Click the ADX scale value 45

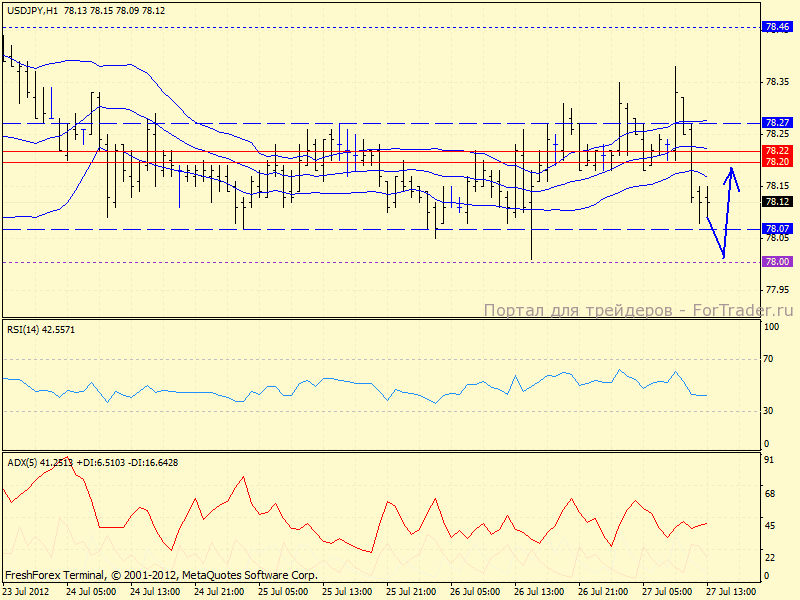pyautogui.click(x=769, y=526)
